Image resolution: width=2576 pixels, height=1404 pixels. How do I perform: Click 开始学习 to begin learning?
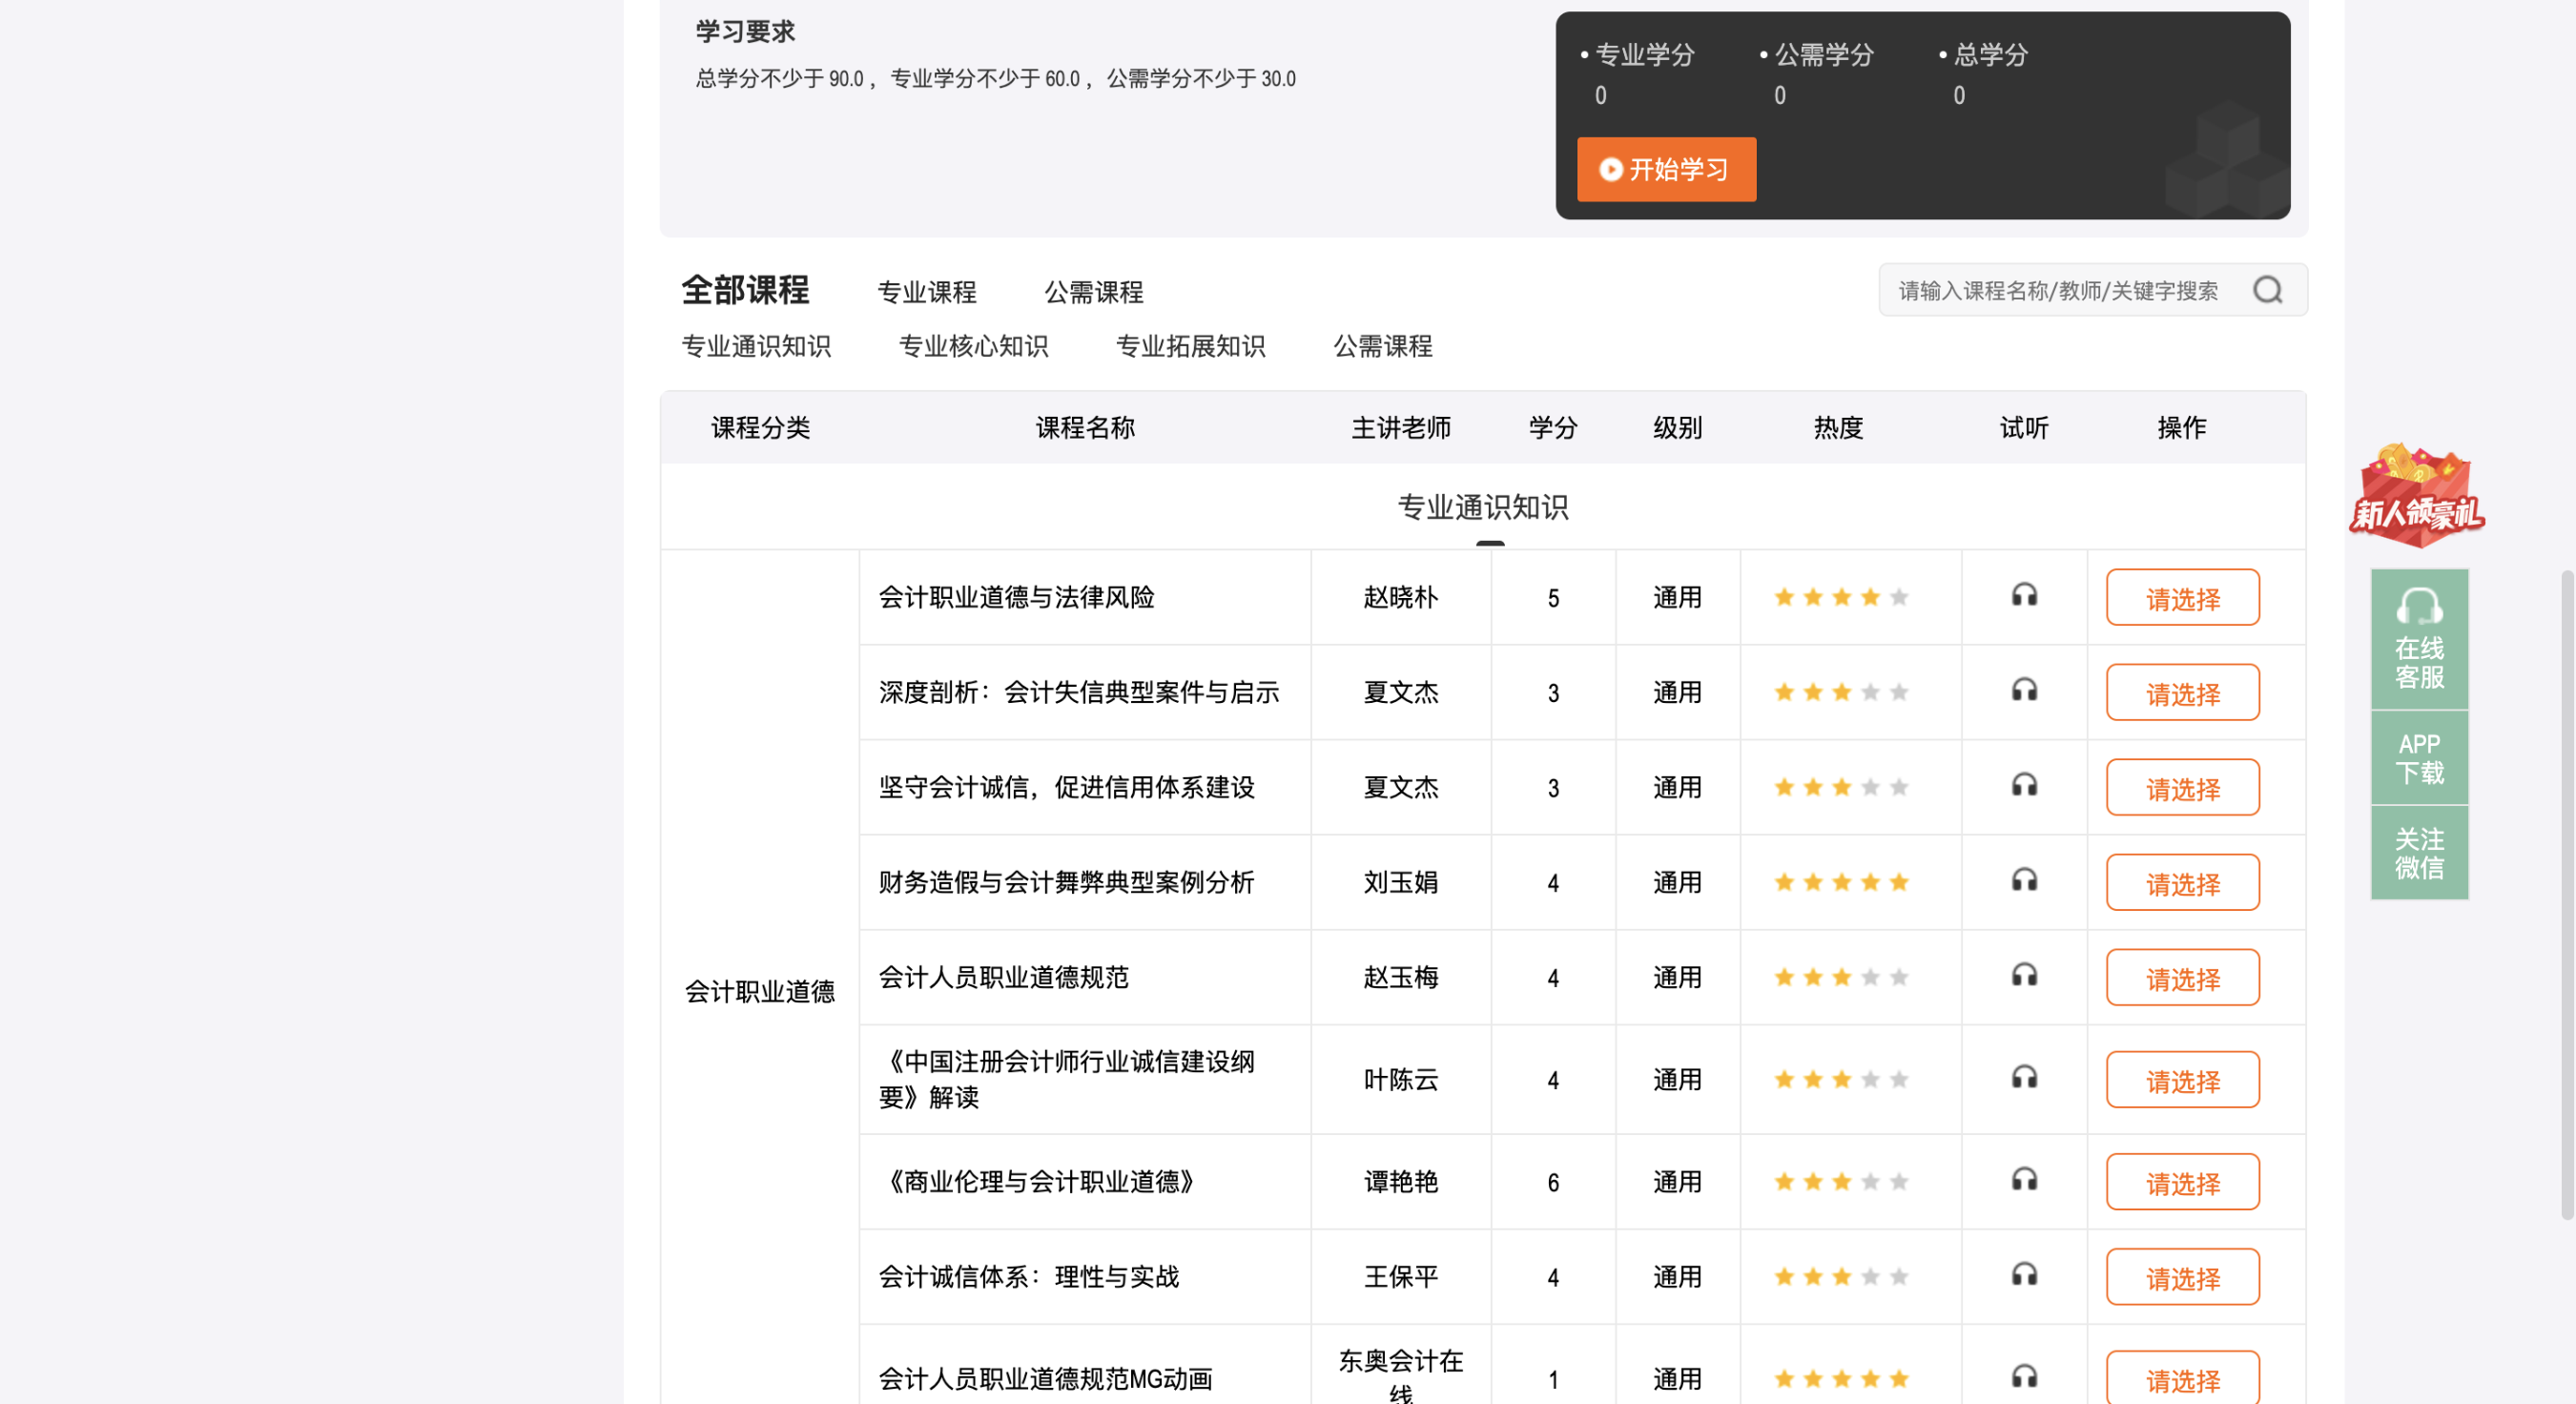pos(1666,170)
